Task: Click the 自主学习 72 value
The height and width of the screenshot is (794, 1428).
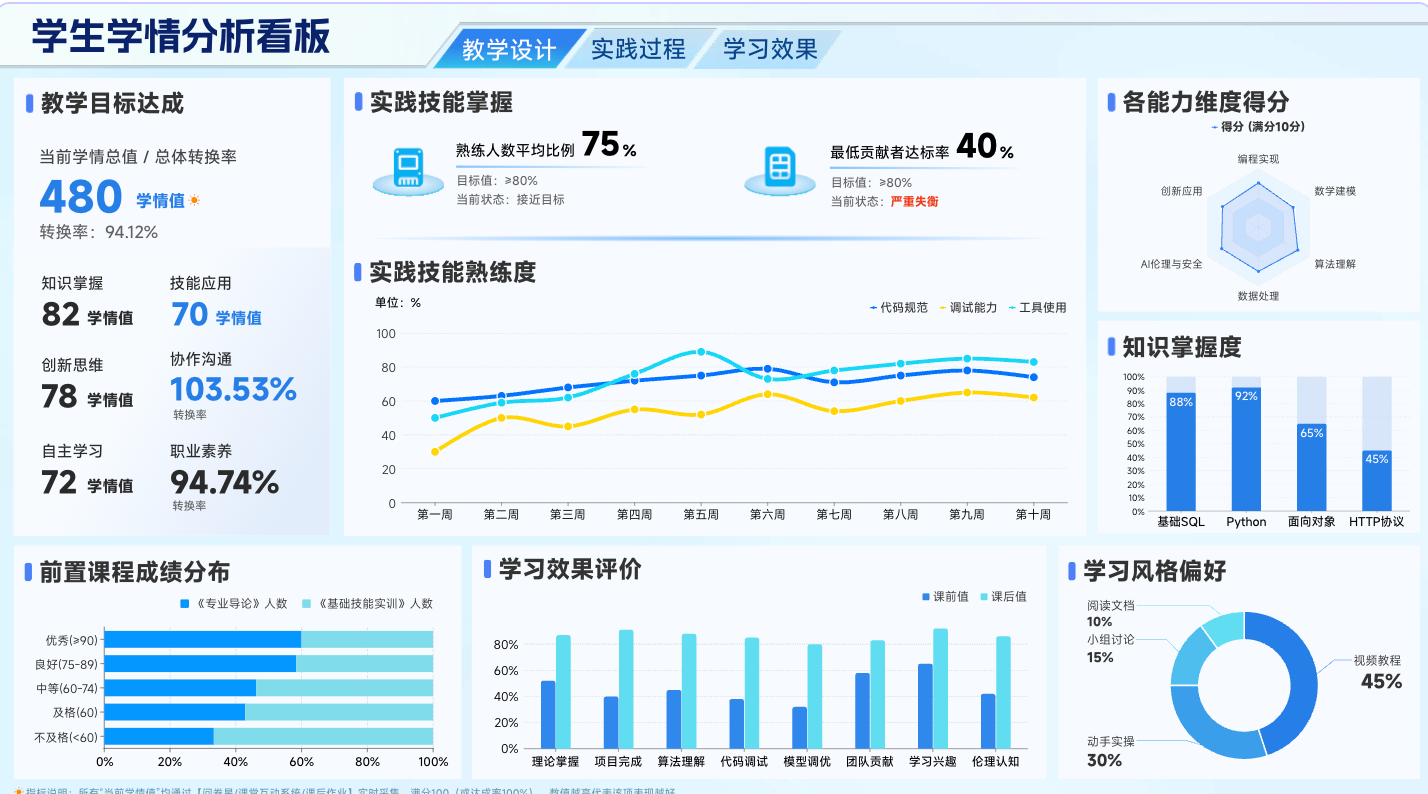Action: [x=60, y=483]
